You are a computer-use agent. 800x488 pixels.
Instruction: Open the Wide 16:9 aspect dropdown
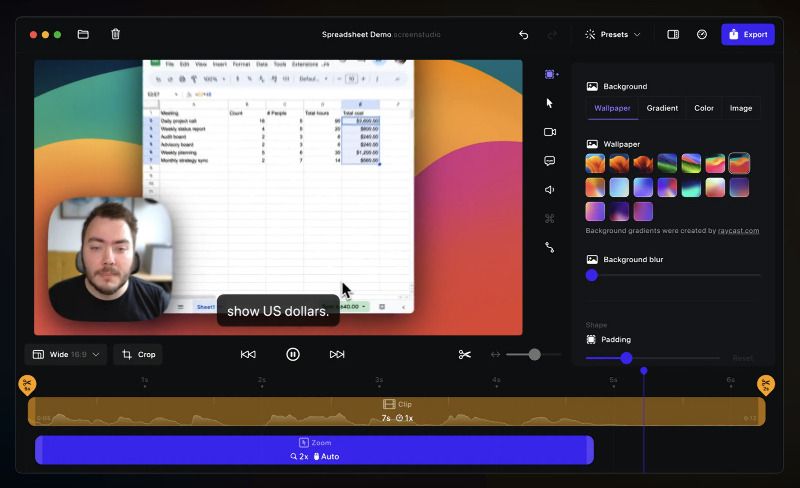[x=66, y=354]
